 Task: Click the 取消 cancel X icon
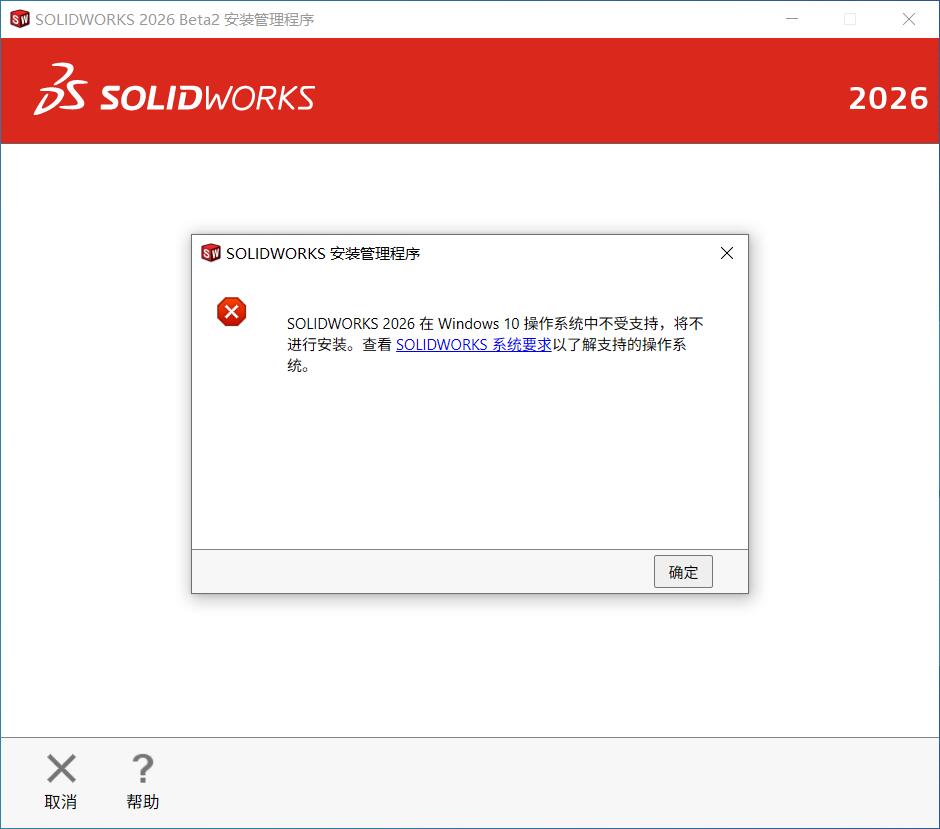coord(61,768)
